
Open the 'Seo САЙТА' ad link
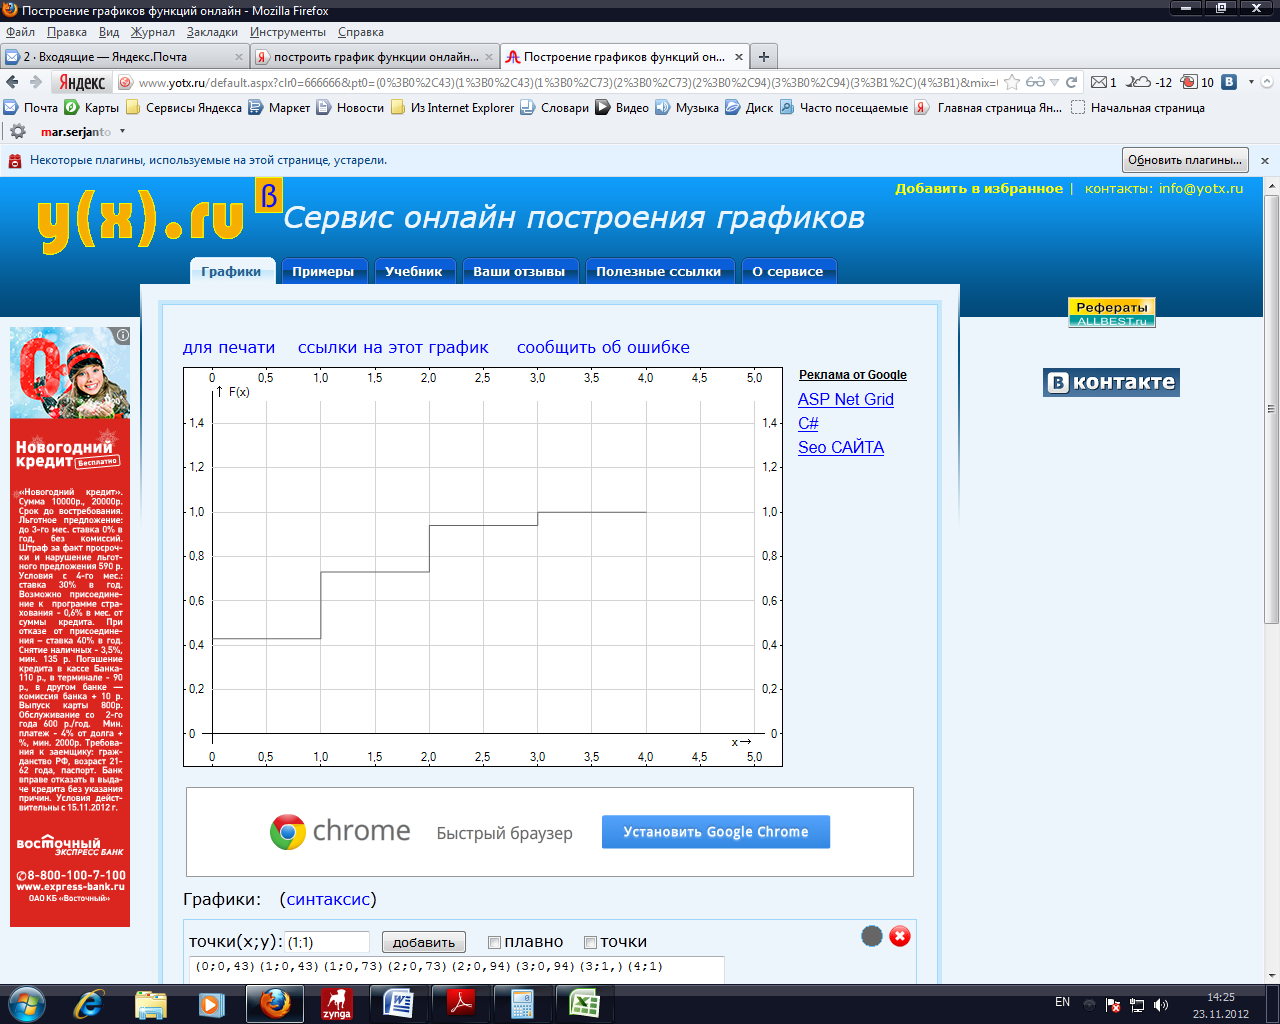click(841, 447)
